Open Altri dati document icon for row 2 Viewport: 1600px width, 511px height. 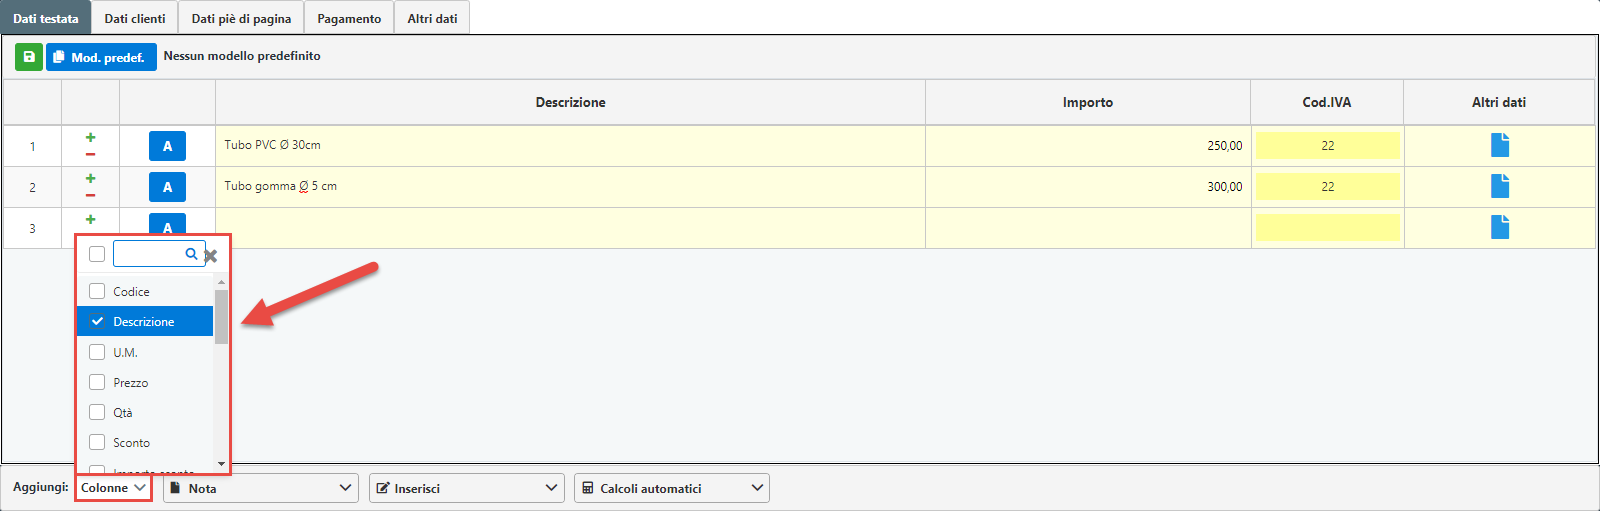pos(1500,186)
